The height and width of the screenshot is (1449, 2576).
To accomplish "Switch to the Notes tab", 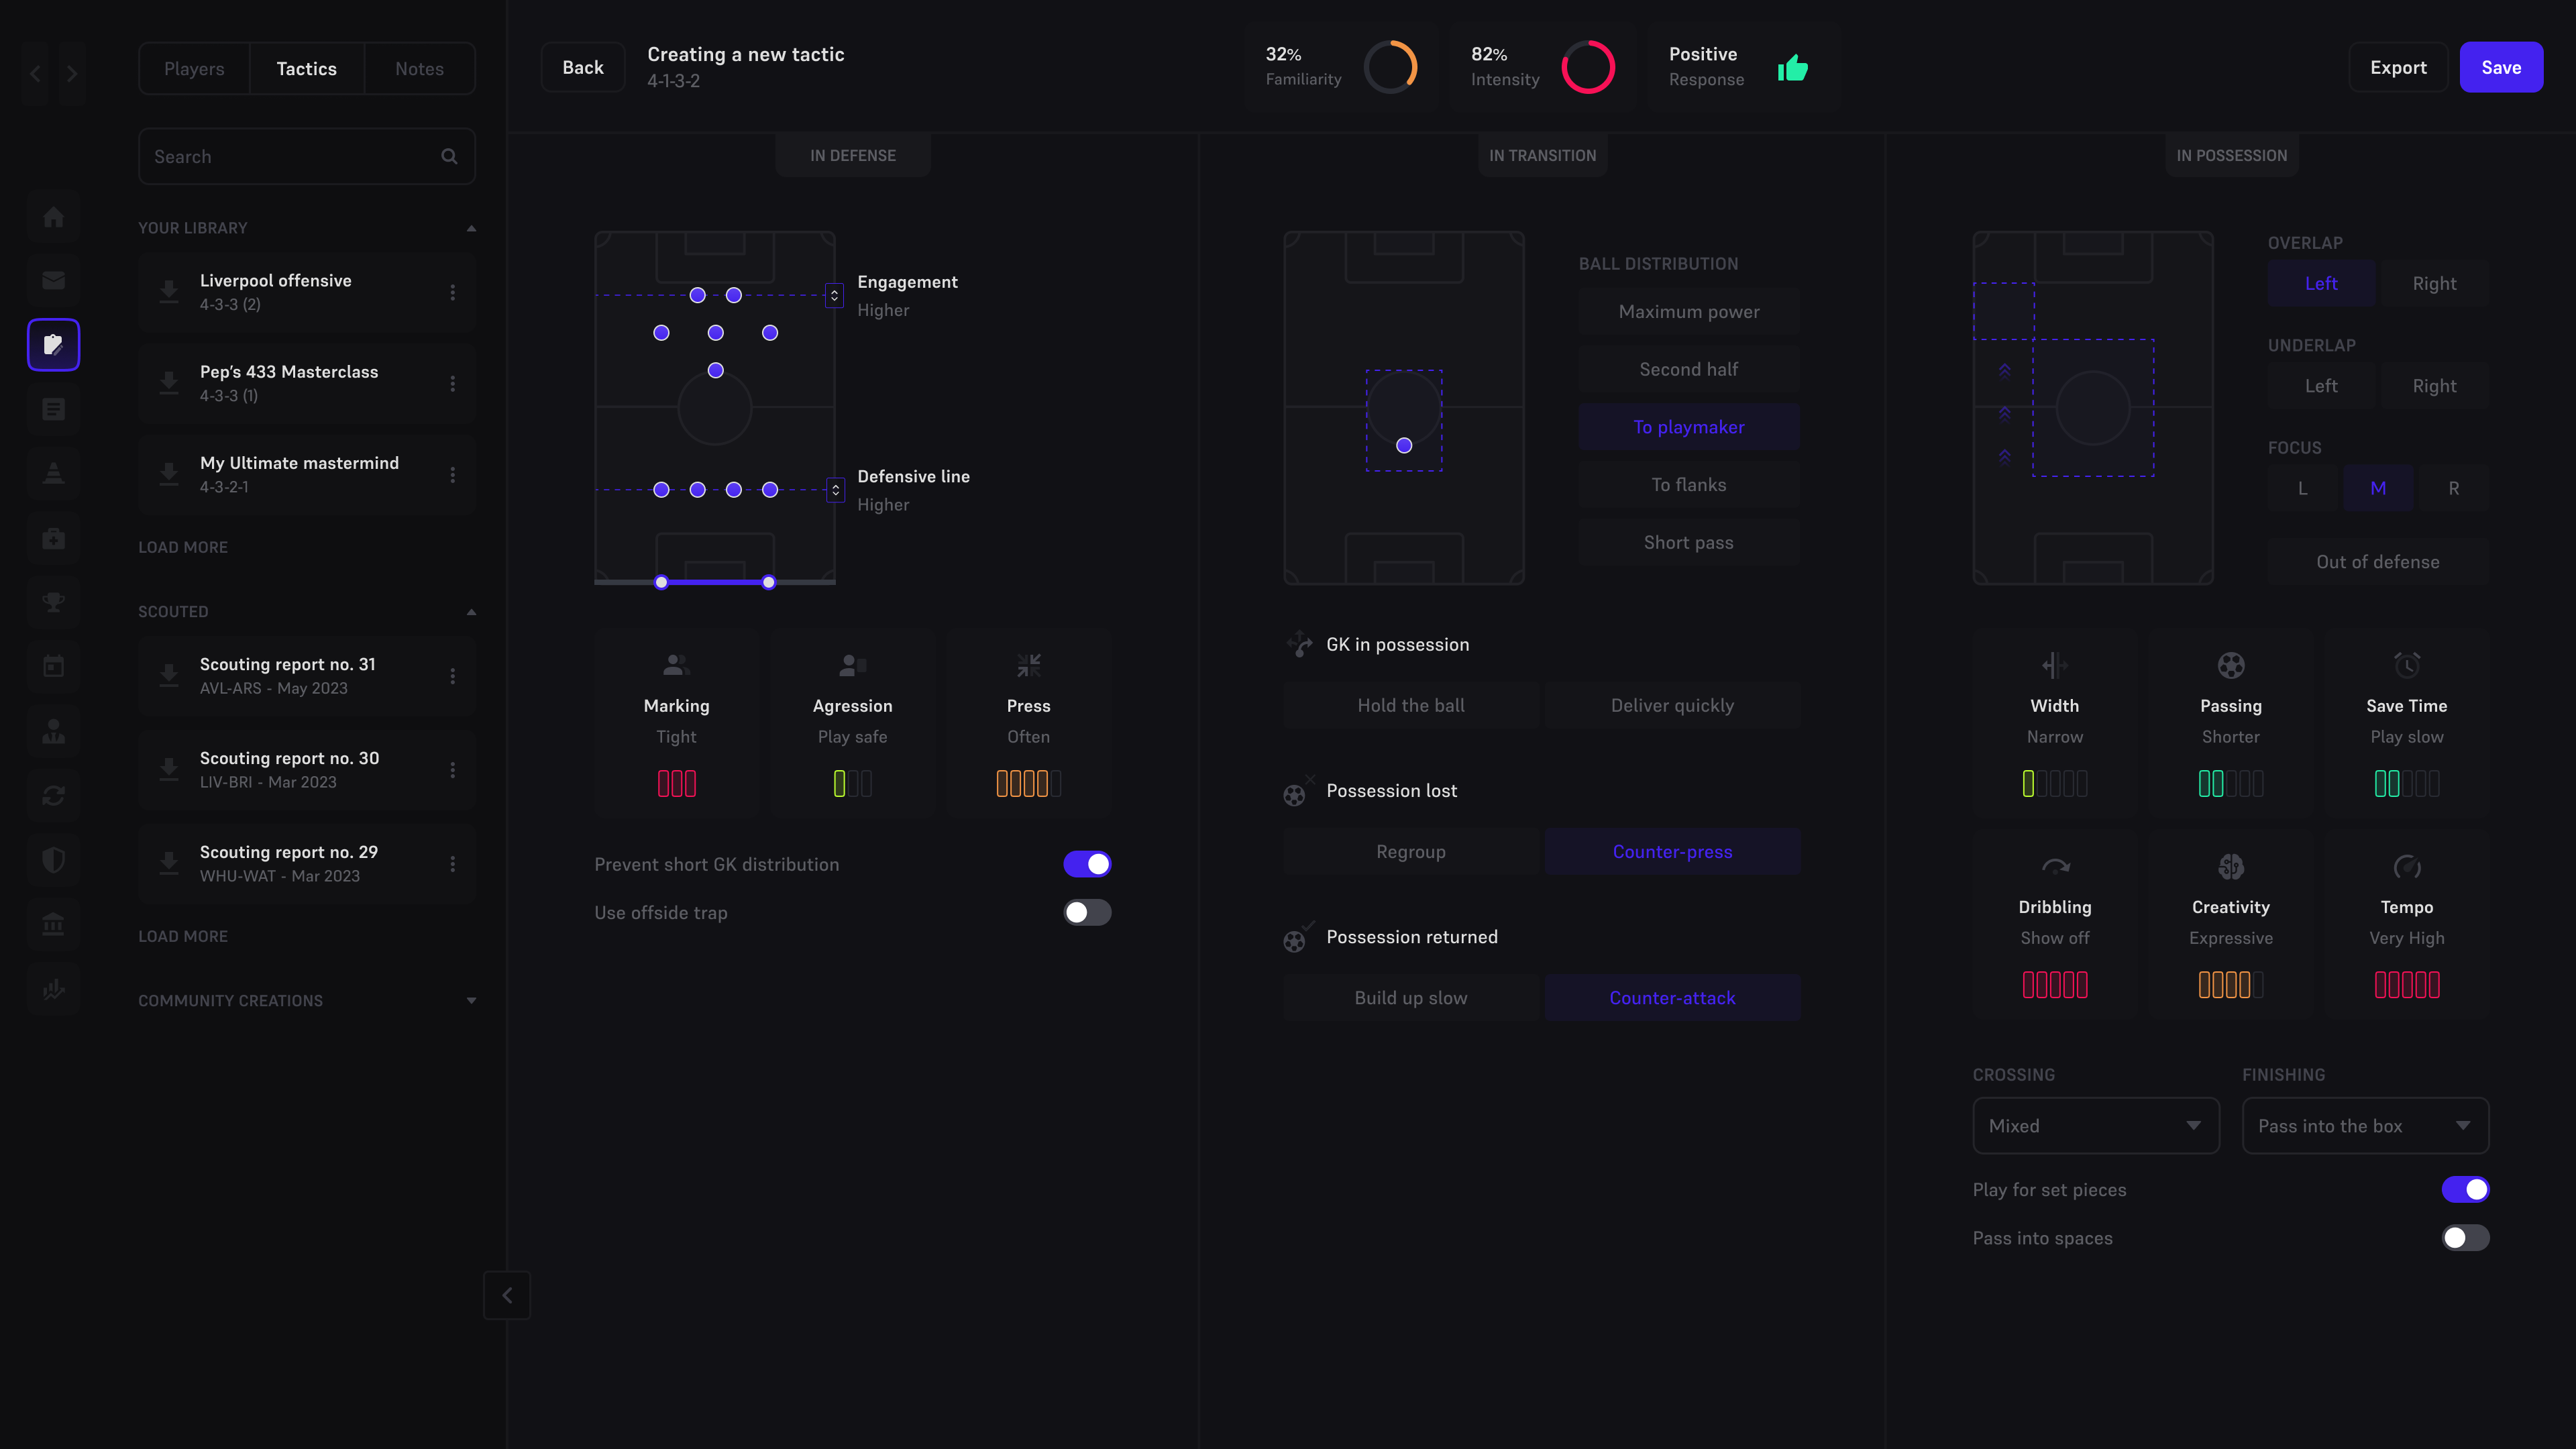I will pos(419,68).
